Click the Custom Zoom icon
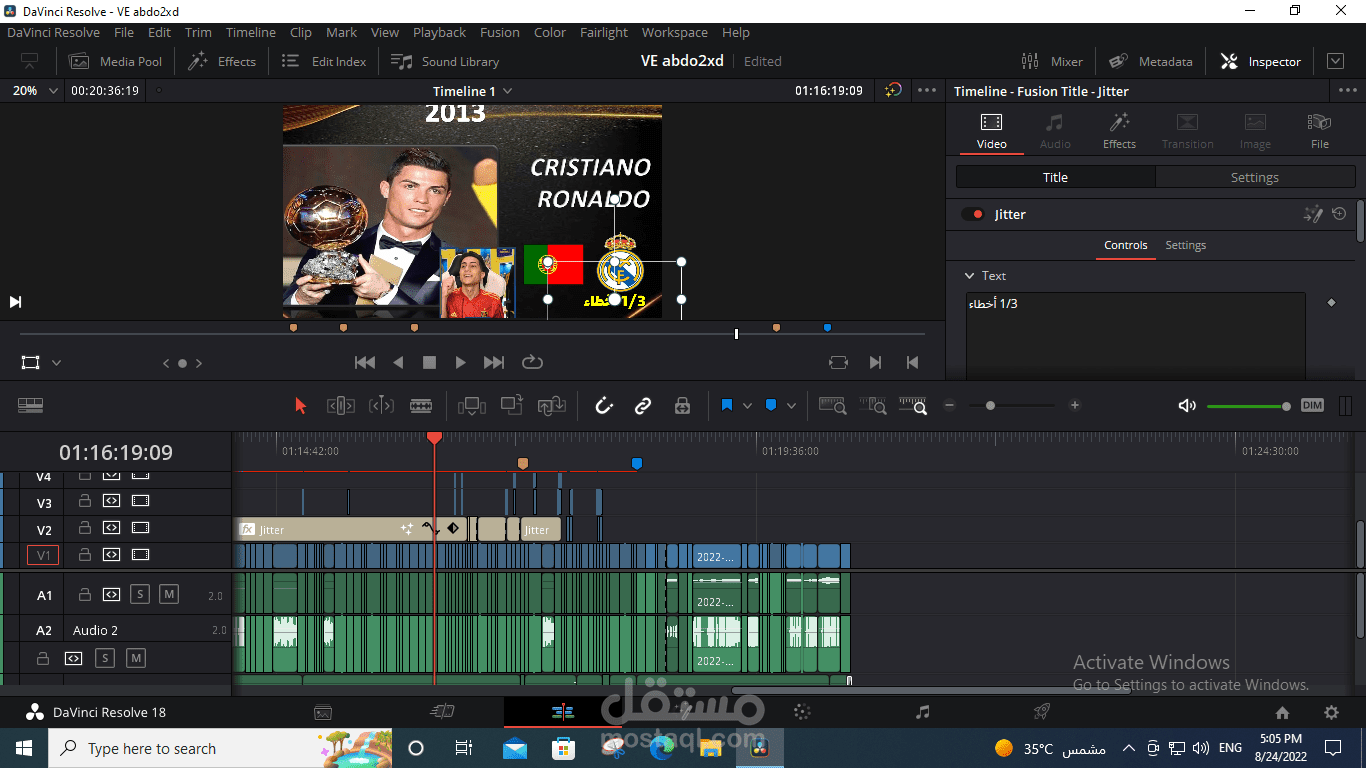Screen dimensions: 1366x768 tap(912, 405)
